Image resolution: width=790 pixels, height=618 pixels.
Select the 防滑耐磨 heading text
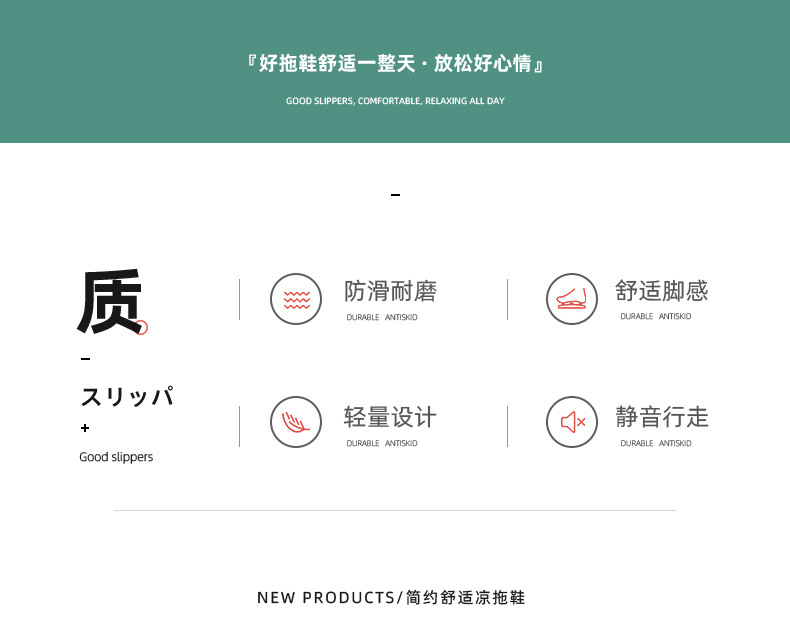point(390,291)
